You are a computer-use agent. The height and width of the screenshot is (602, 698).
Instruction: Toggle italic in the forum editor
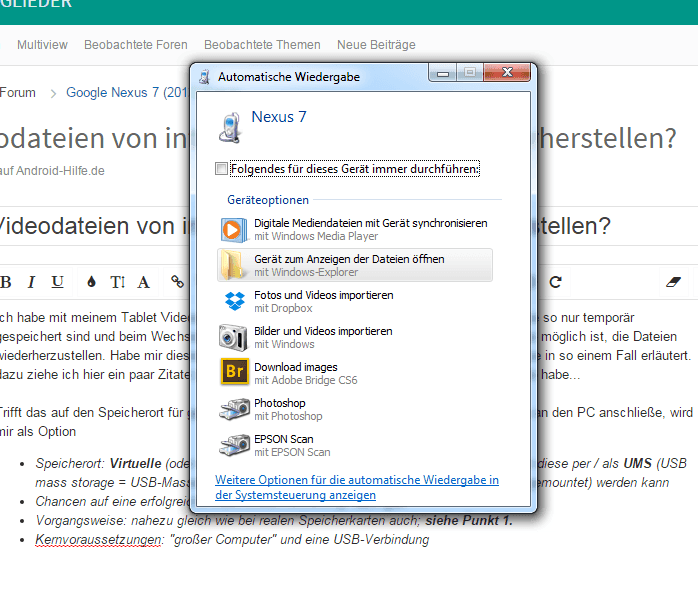click(x=31, y=282)
